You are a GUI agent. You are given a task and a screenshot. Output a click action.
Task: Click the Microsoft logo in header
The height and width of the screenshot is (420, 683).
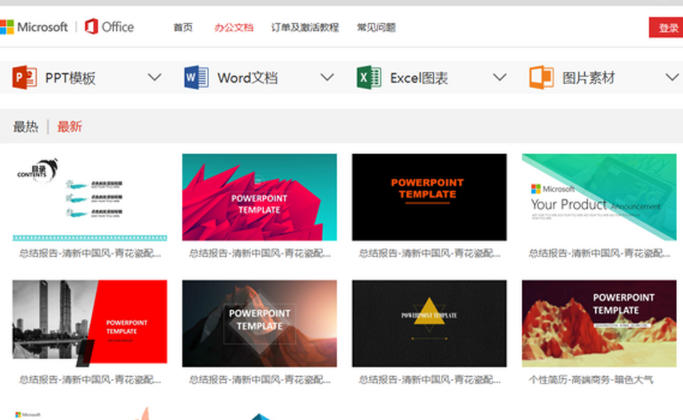(35, 27)
